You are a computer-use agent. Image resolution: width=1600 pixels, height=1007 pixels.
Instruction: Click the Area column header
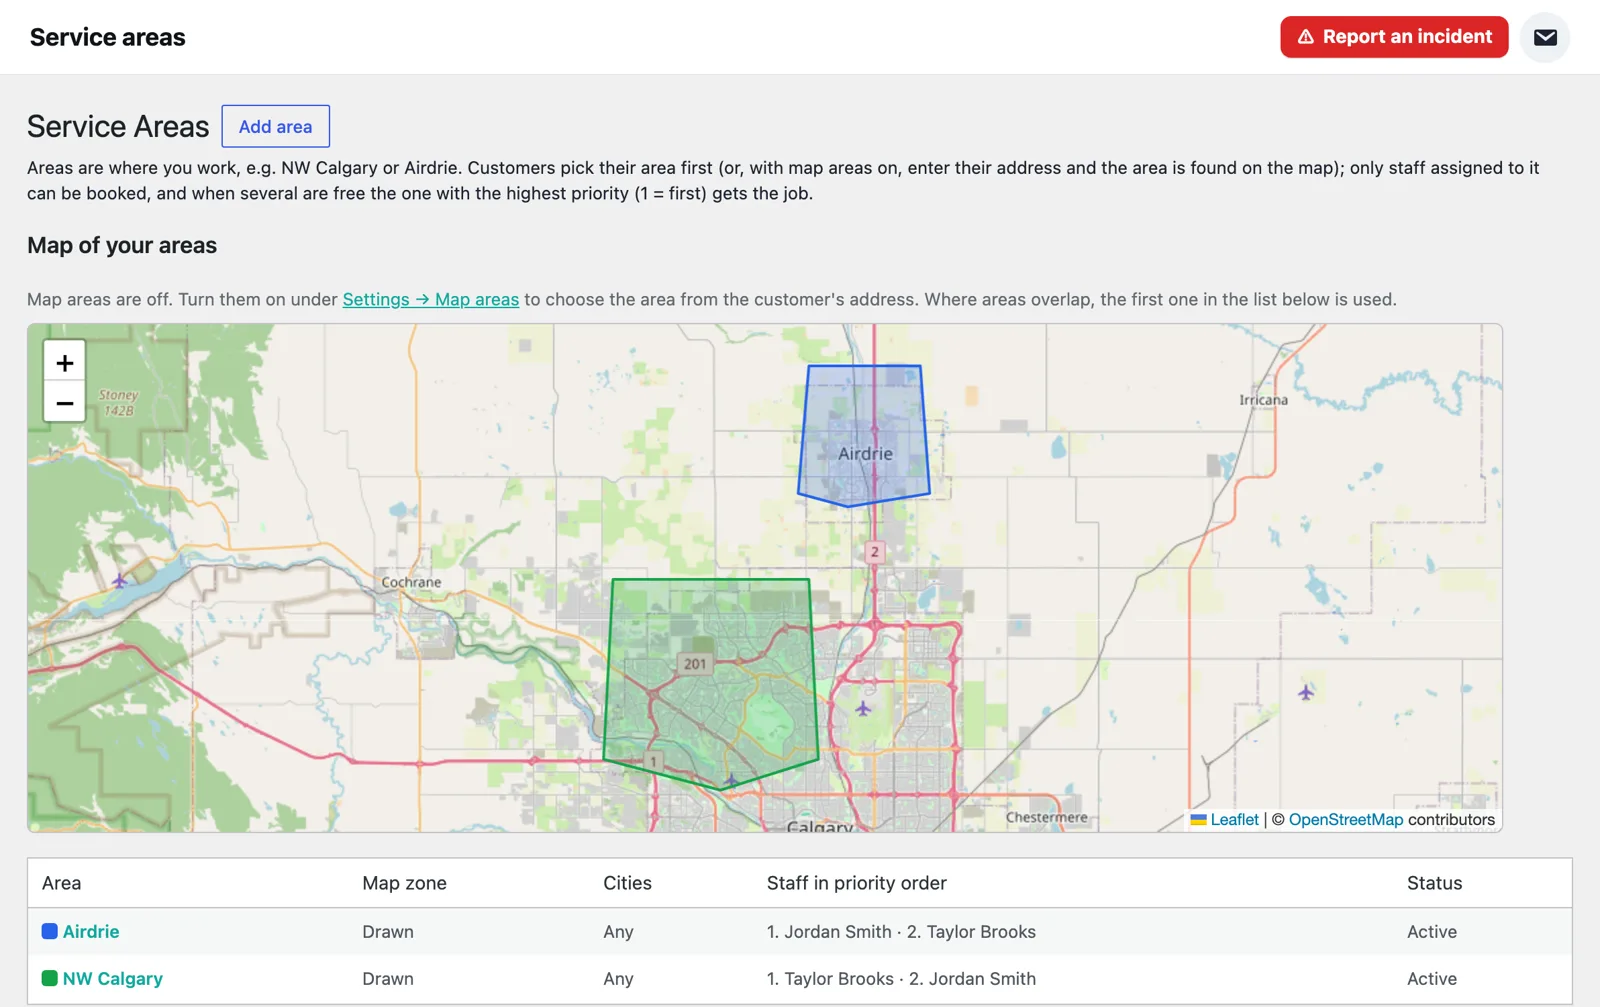(x=62, y=883)
